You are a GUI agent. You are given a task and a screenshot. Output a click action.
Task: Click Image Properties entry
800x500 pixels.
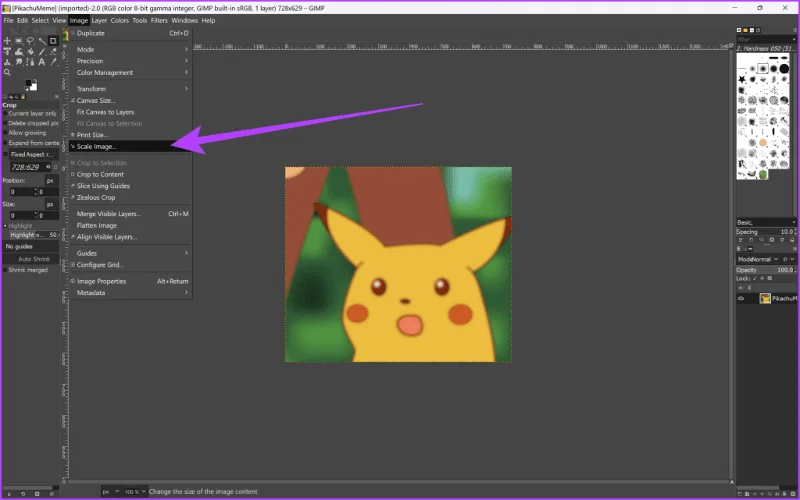click(x=130, y=281)
